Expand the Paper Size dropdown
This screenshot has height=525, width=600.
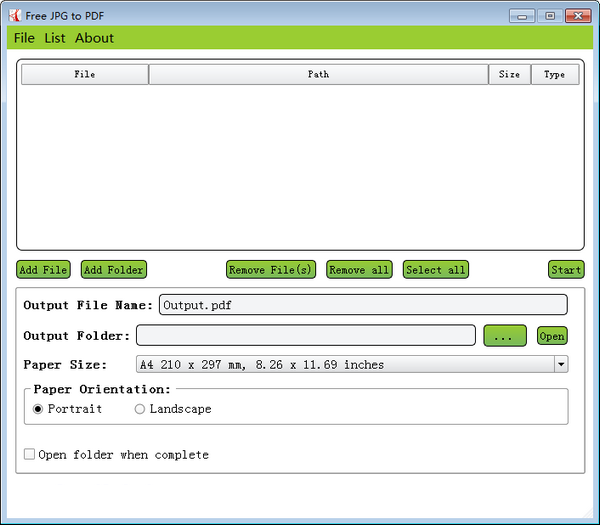(561, 364)
